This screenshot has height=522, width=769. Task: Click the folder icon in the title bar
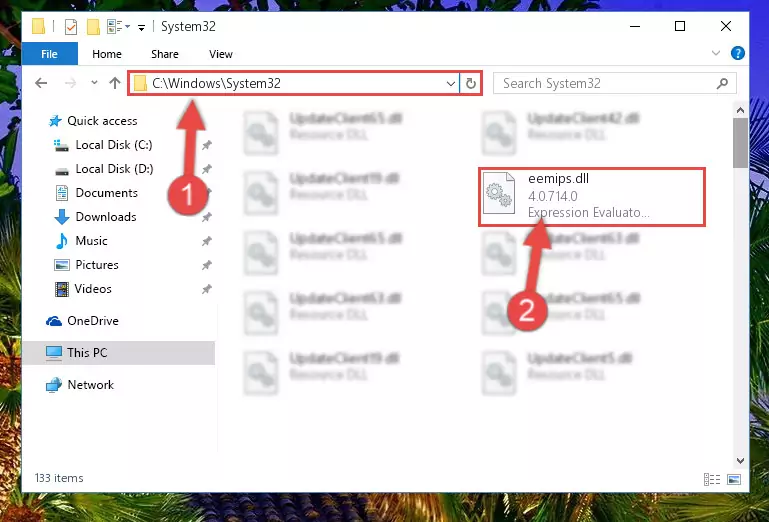[x=39, y=26]
